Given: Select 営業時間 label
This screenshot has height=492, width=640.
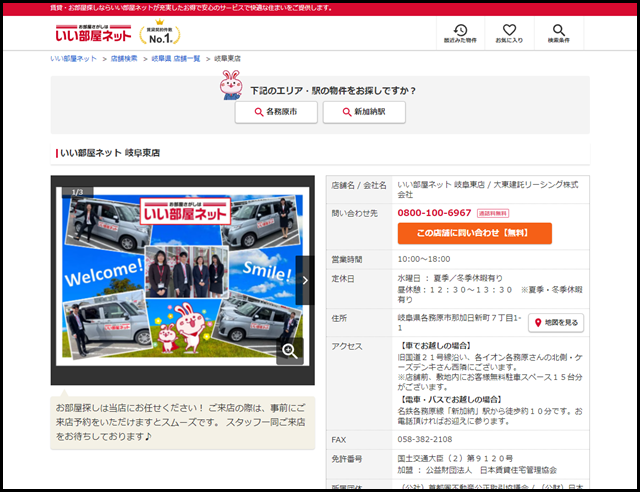Looking at the screenshot, I should (x=347, y=260).
